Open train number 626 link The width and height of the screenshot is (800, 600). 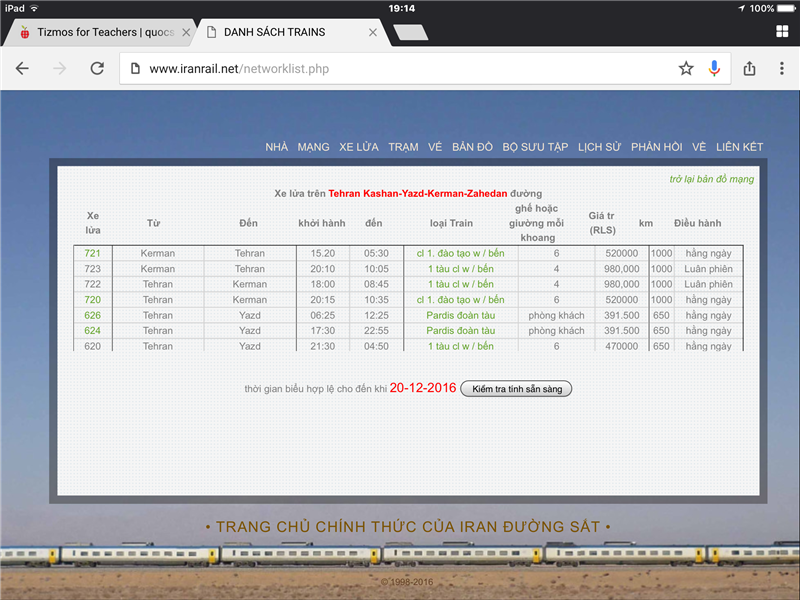[x=92, y=315]
